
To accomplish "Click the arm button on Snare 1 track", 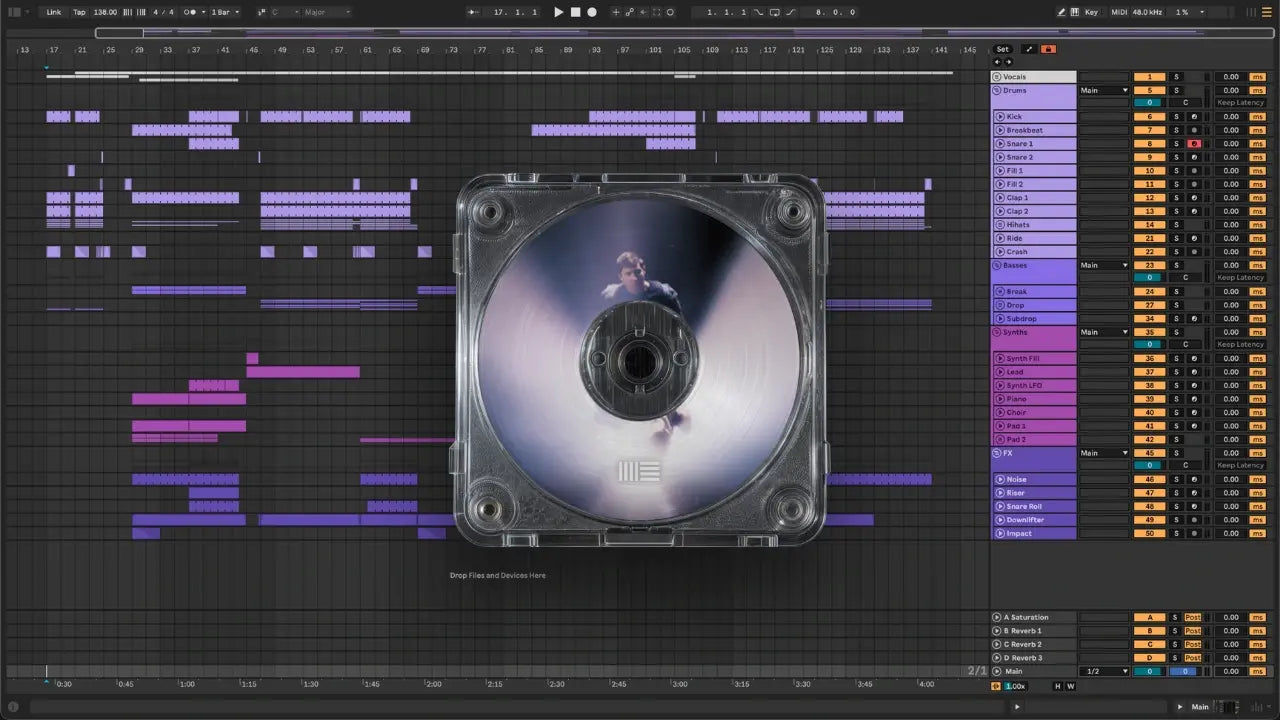I will tap(1193, 144).
